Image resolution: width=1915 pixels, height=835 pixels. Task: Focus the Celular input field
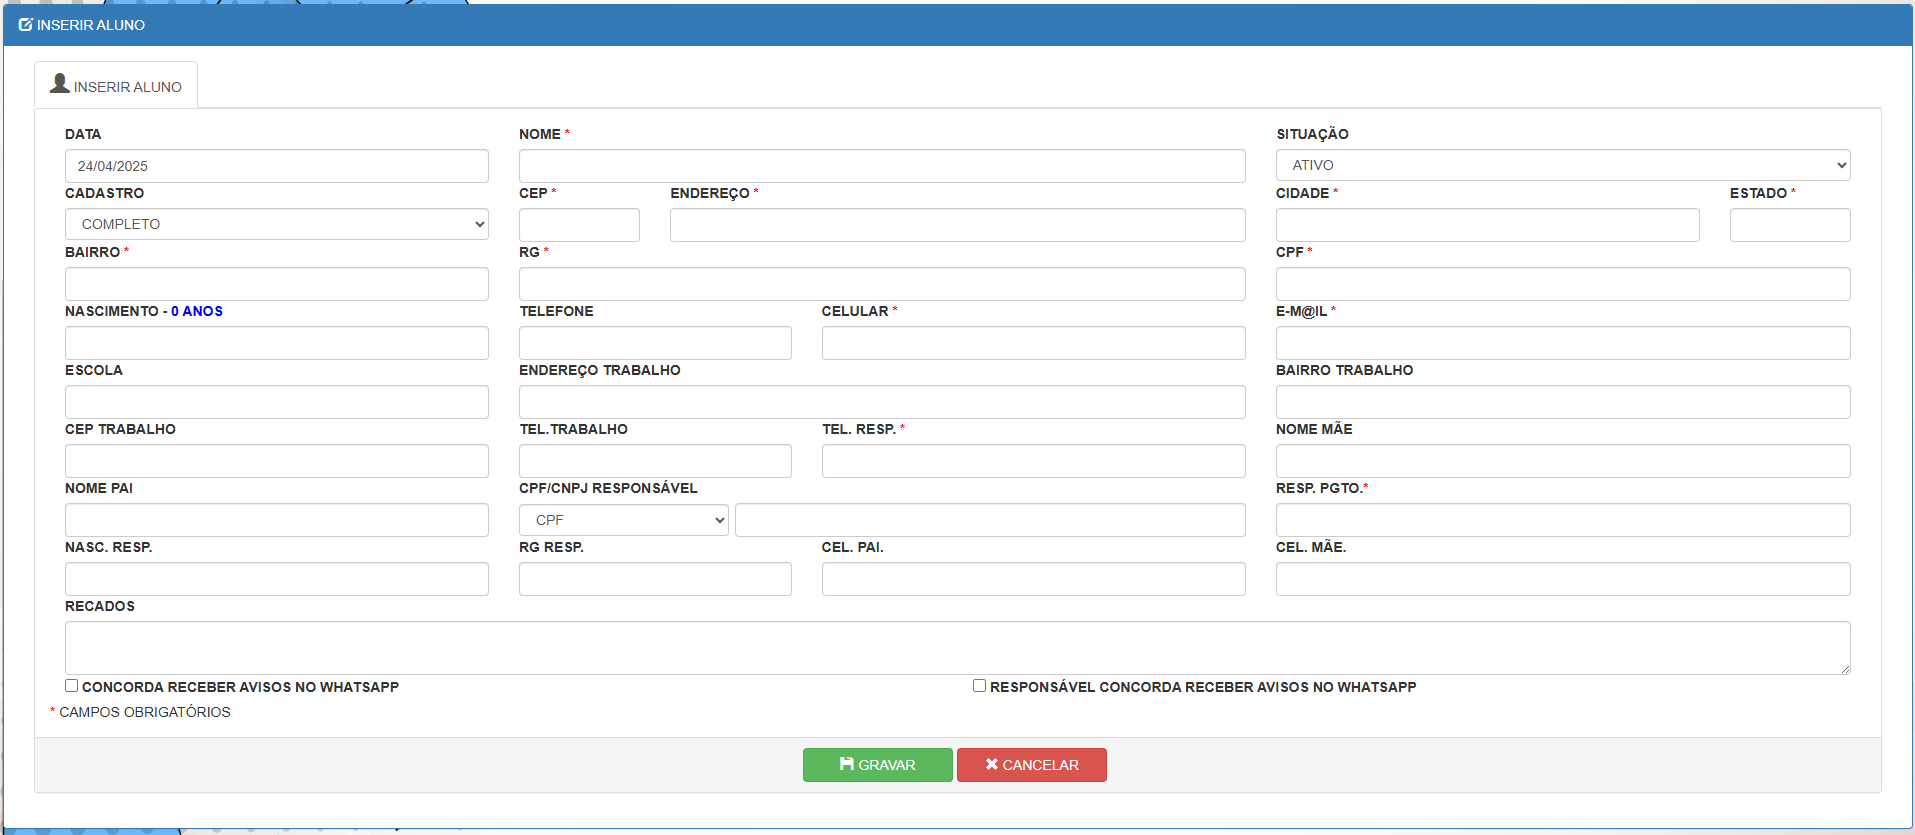(x=1033, y=343)
